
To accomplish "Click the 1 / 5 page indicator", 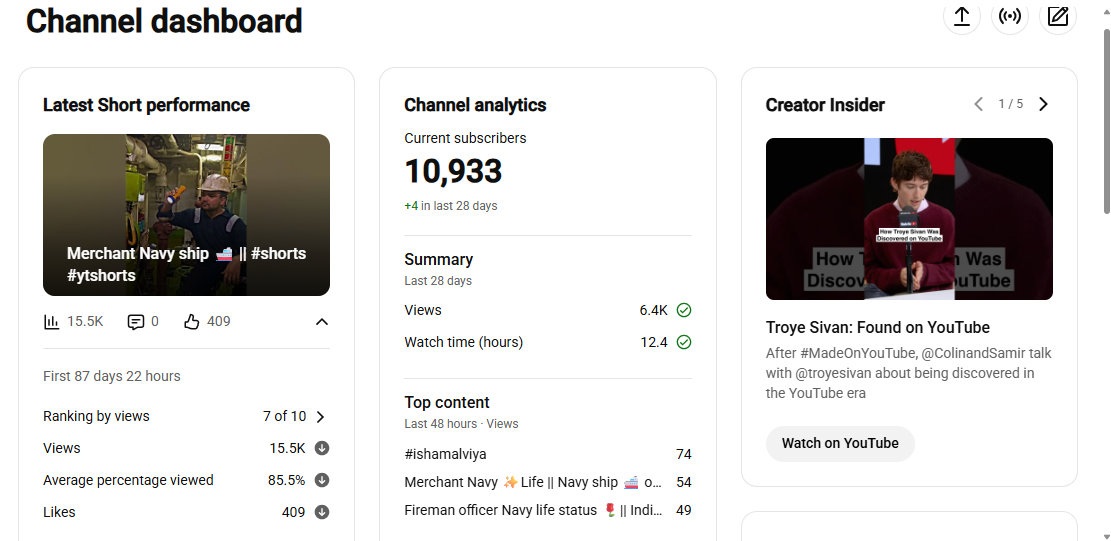I will [x=1011, y=104].
